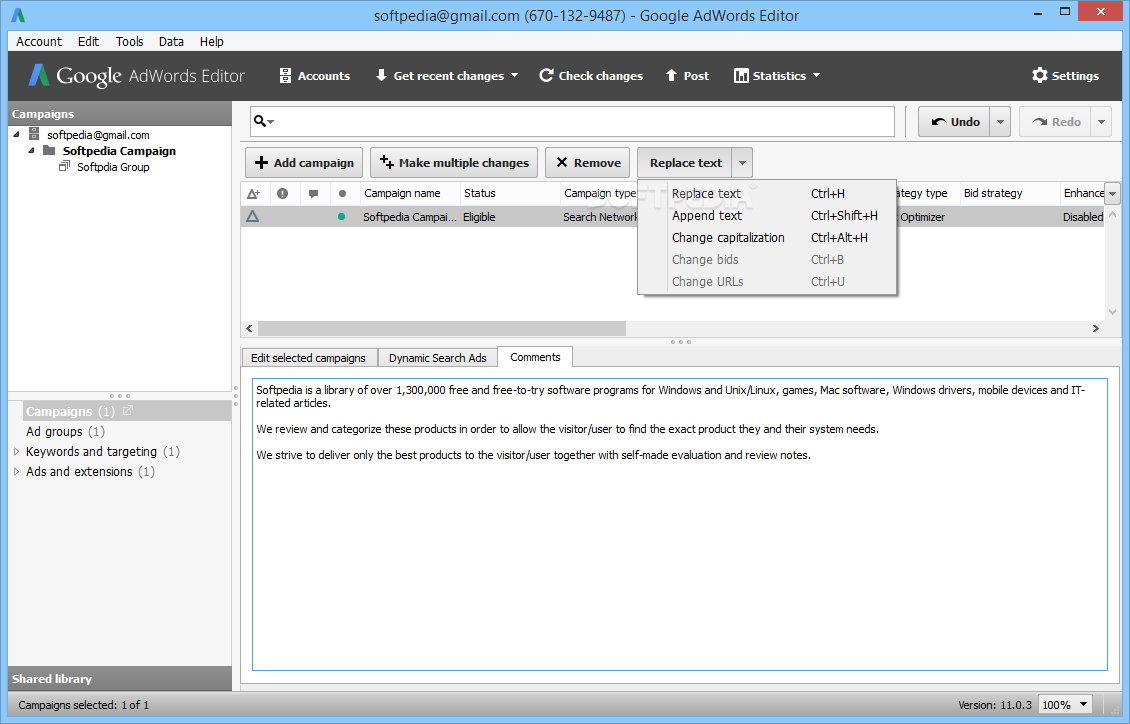Click the Campaign name column header
The image size is (1130, 724).
point(409,193)
